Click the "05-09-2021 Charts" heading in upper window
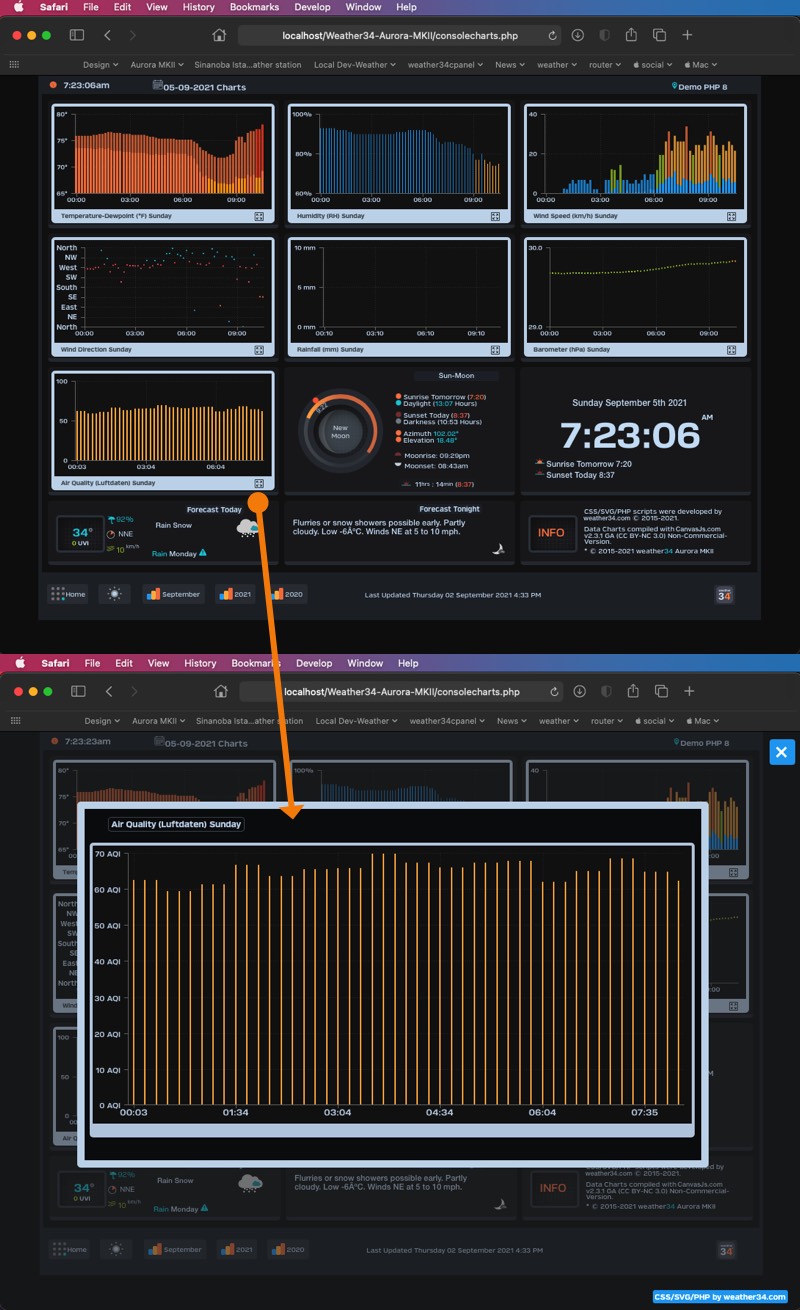The image size is (800, 1310). 200,86
